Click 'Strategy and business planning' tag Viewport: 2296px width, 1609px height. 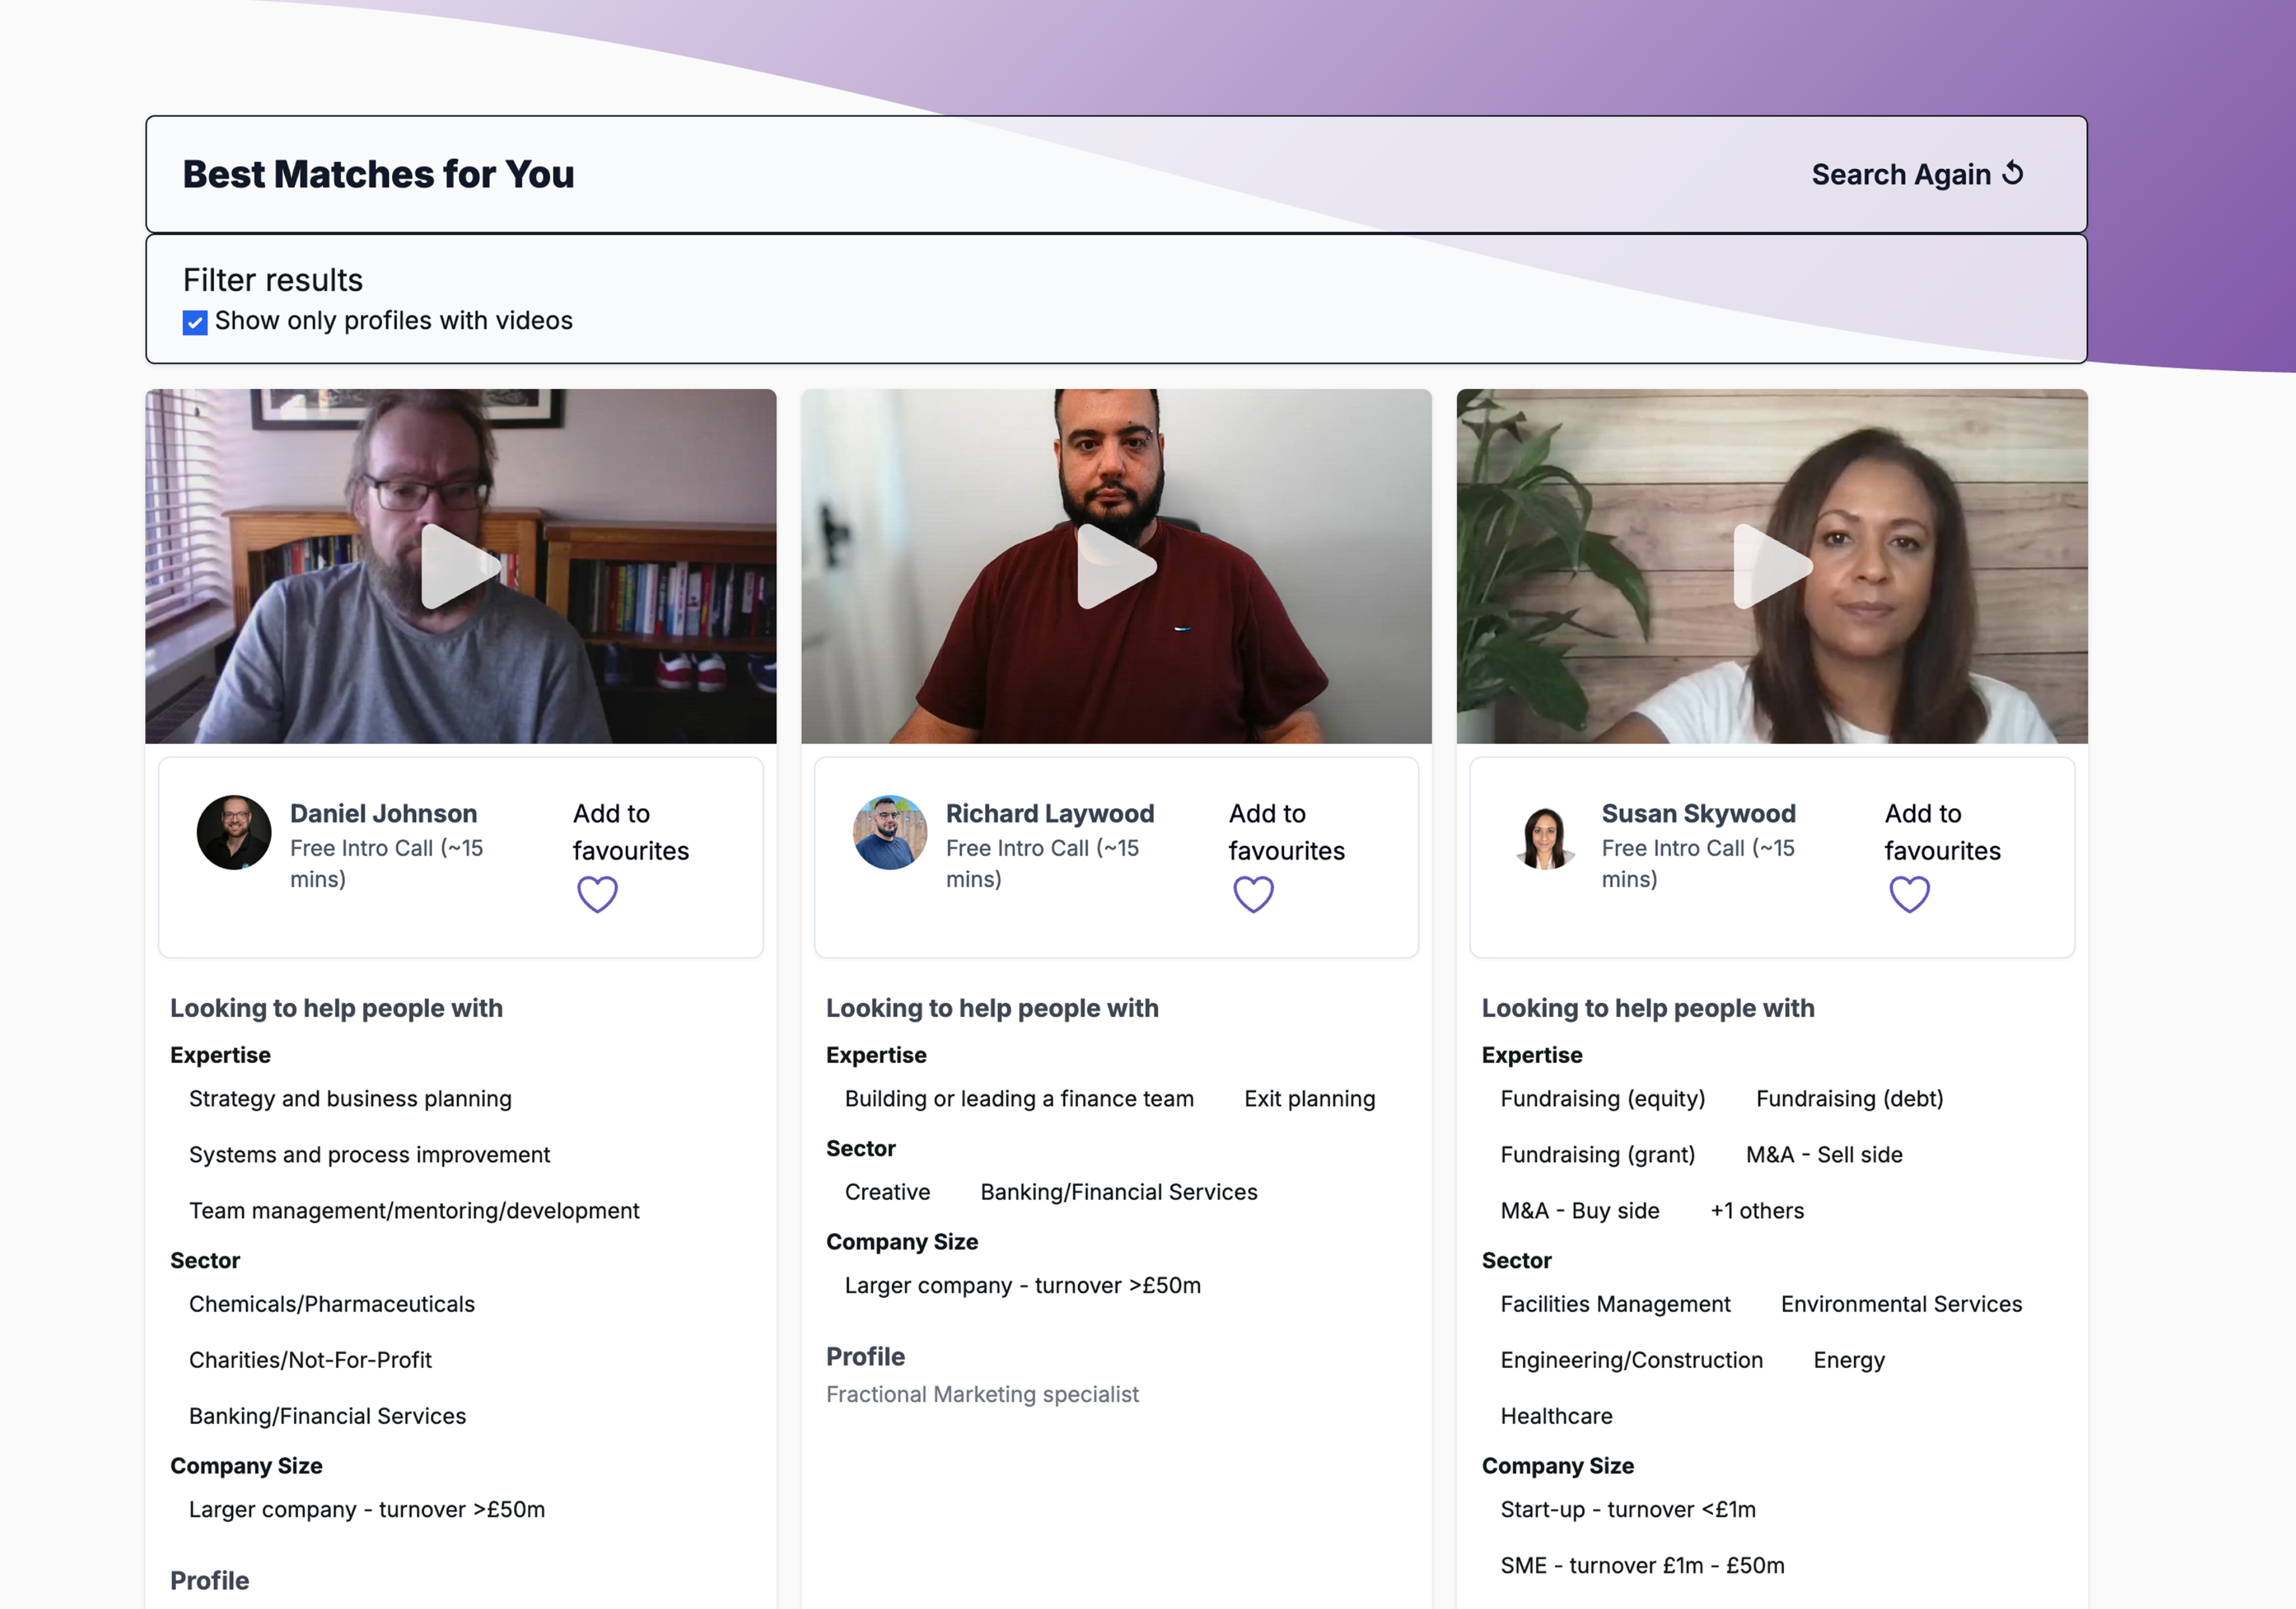[x=350, y=1098]
